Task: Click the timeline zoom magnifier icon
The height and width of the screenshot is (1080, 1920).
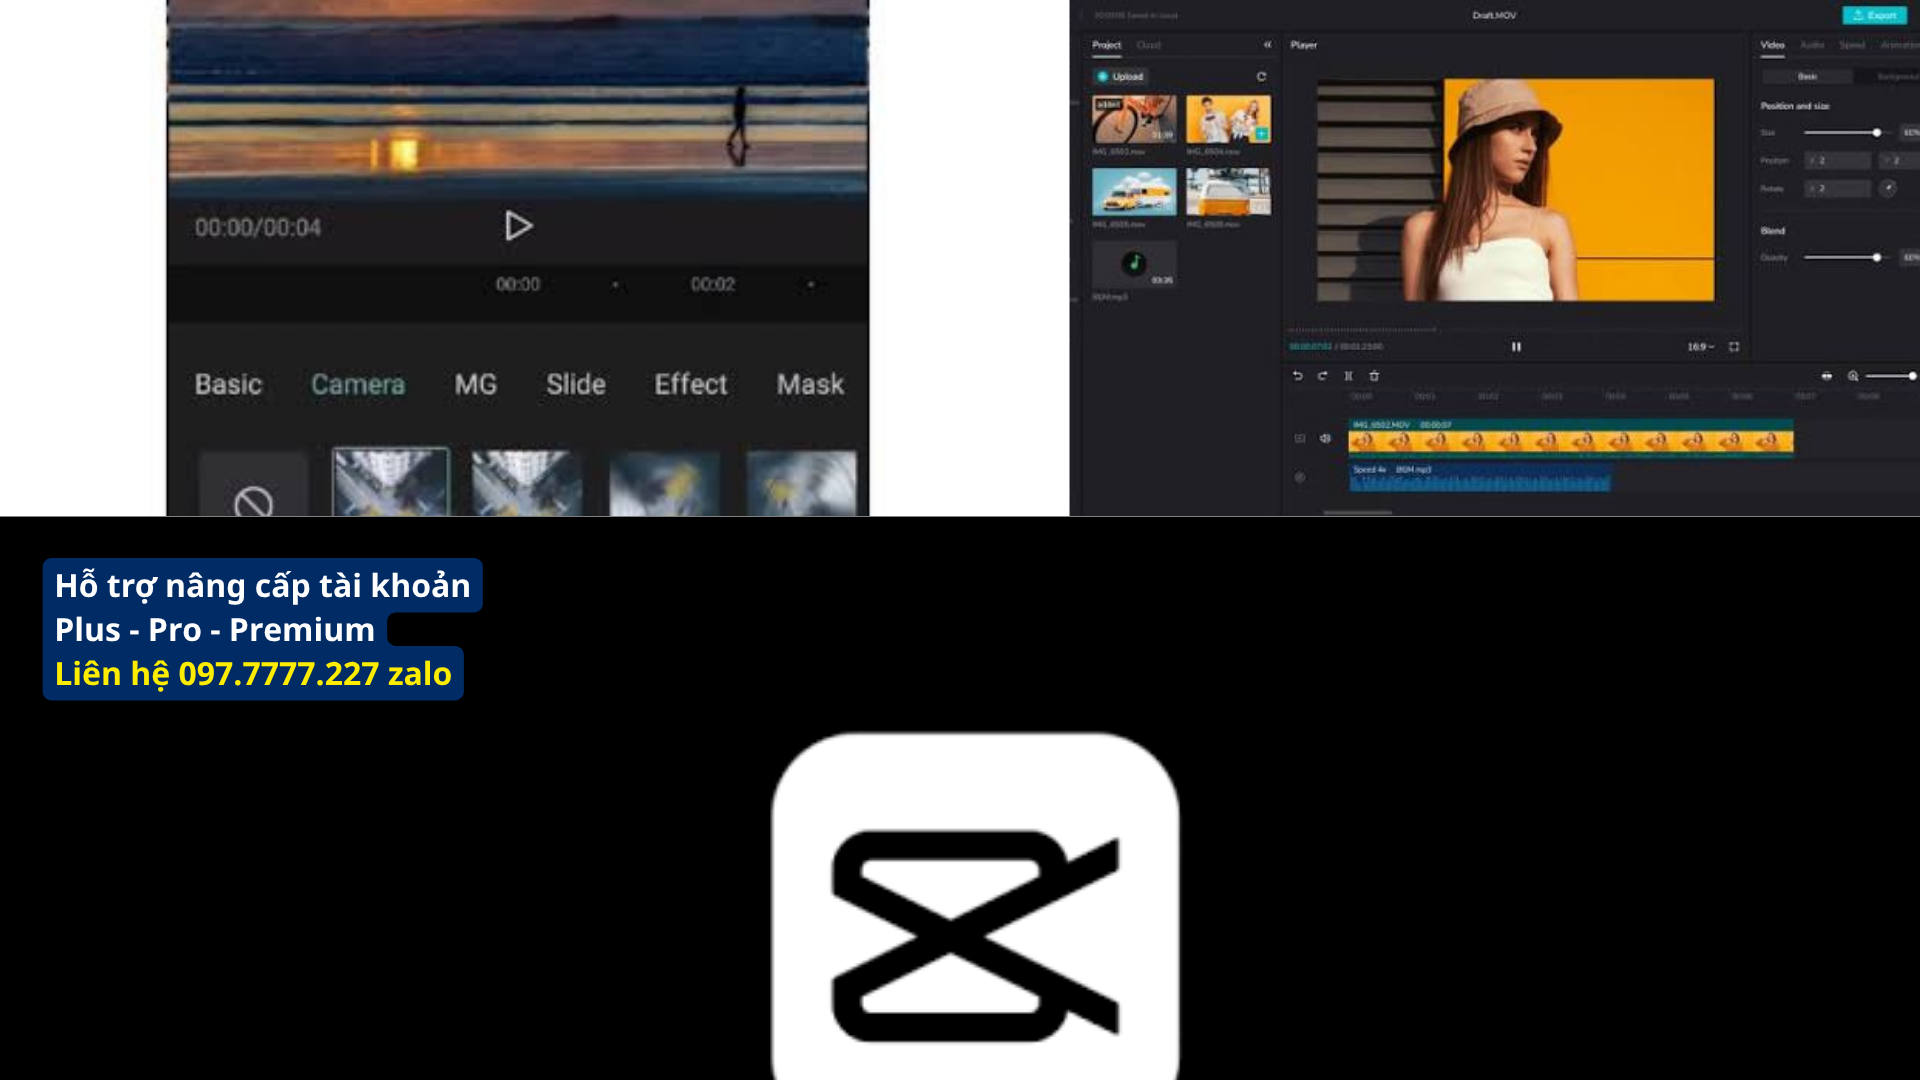Action: tap(1853, 376)
